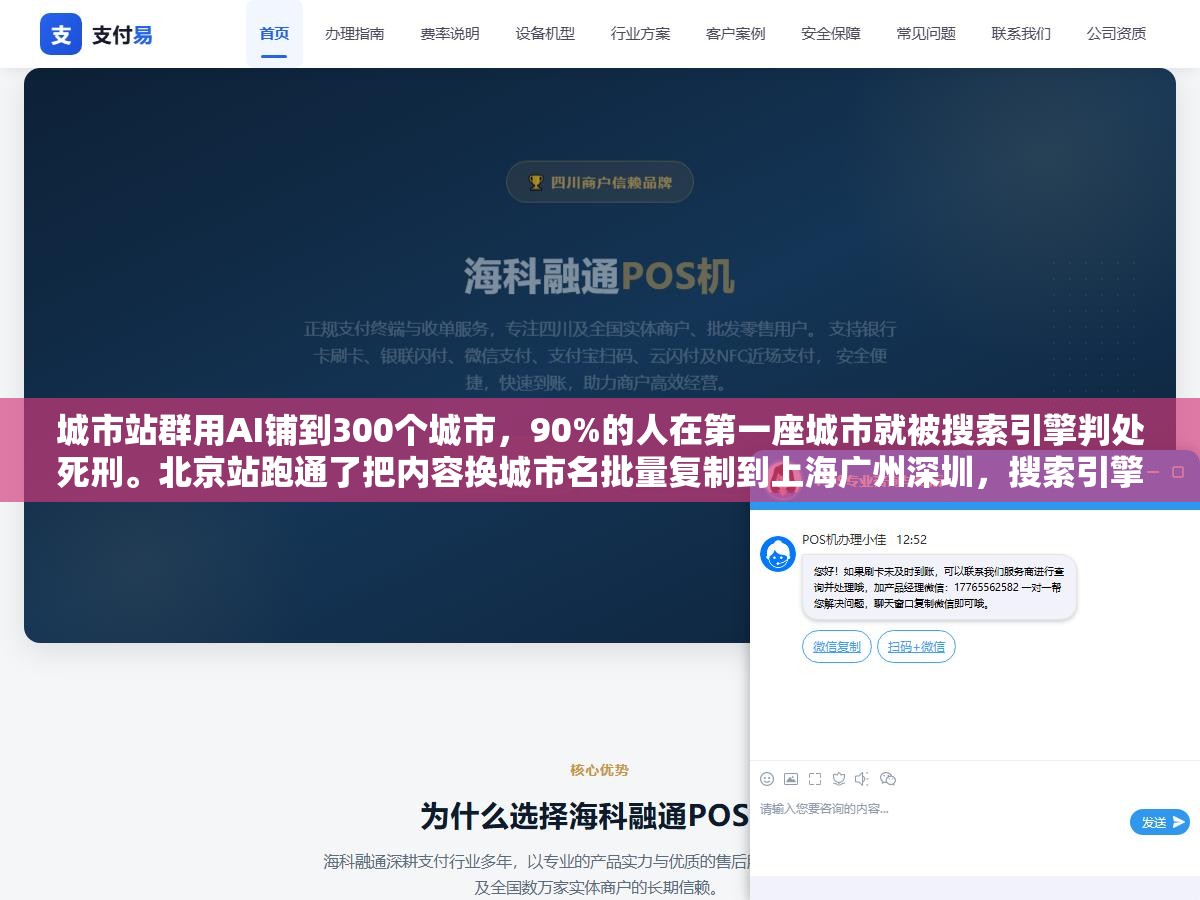
Task: Select 客户案例 in the top menu
Action: click(x=736, y=34)
